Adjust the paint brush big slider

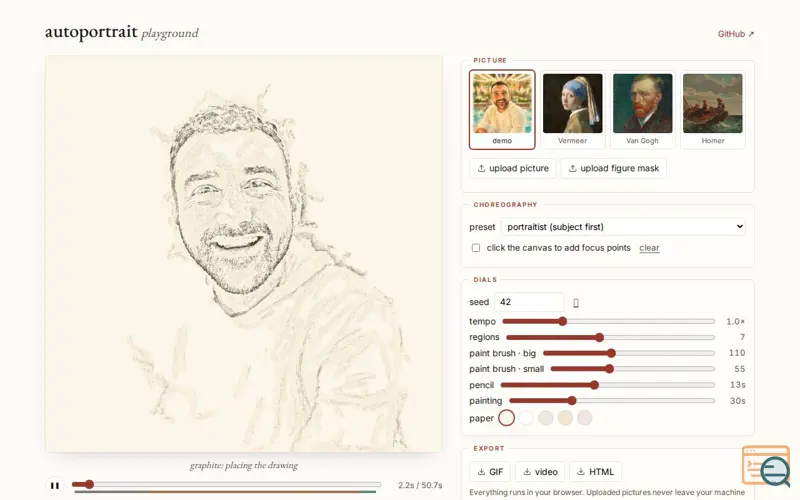pyautogui.click(x=629, y=353)
